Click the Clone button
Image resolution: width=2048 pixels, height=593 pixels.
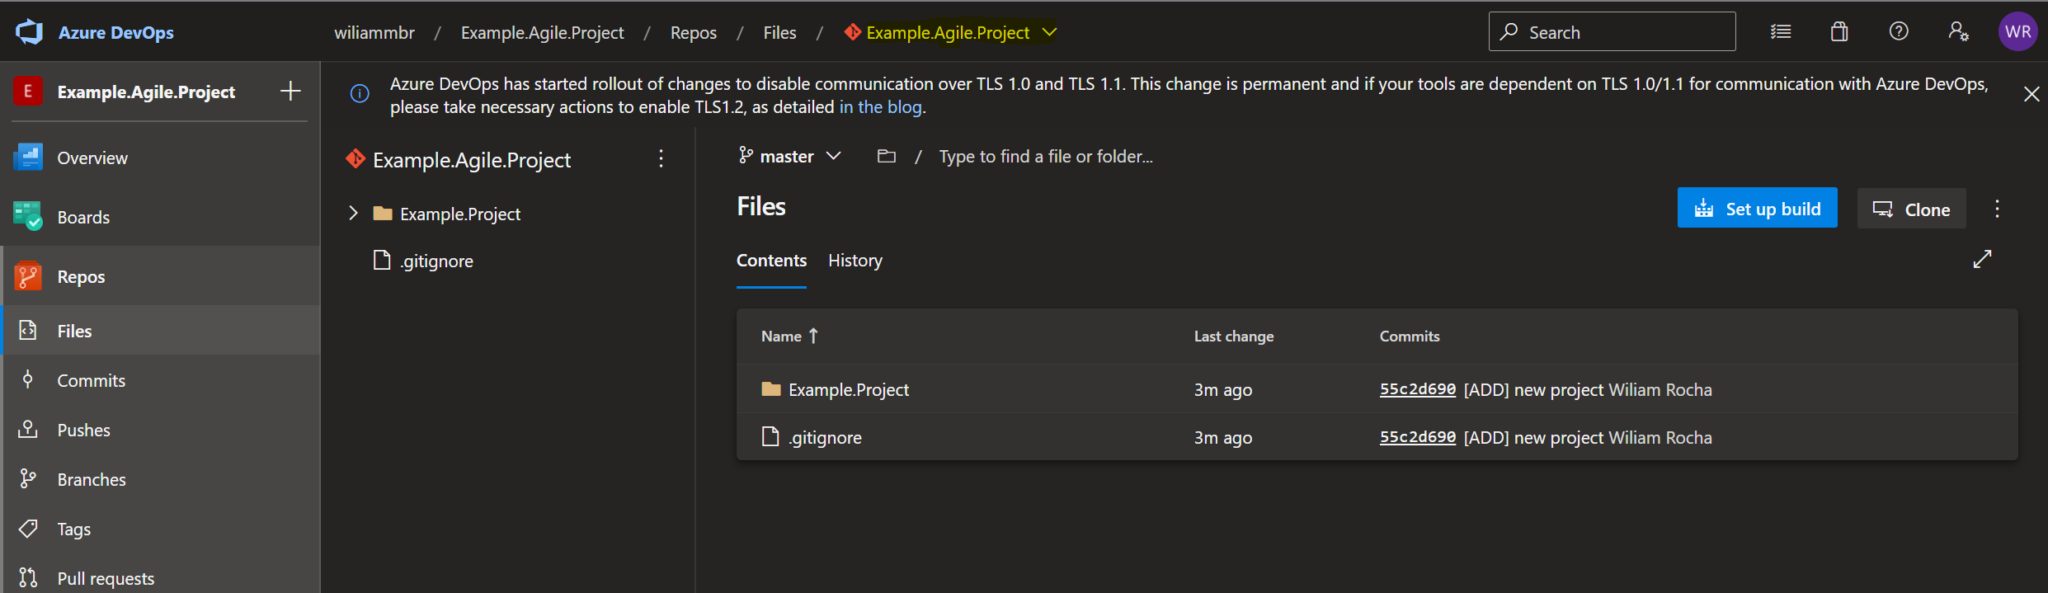click(1911, 208)
